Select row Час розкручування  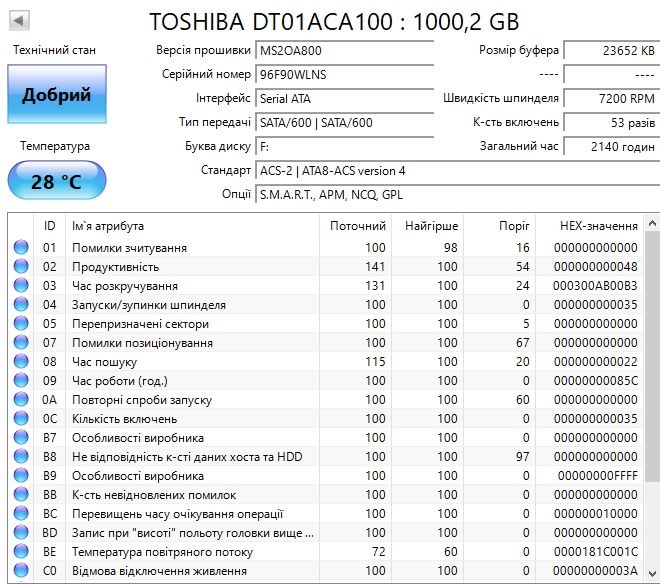[325, 285]
